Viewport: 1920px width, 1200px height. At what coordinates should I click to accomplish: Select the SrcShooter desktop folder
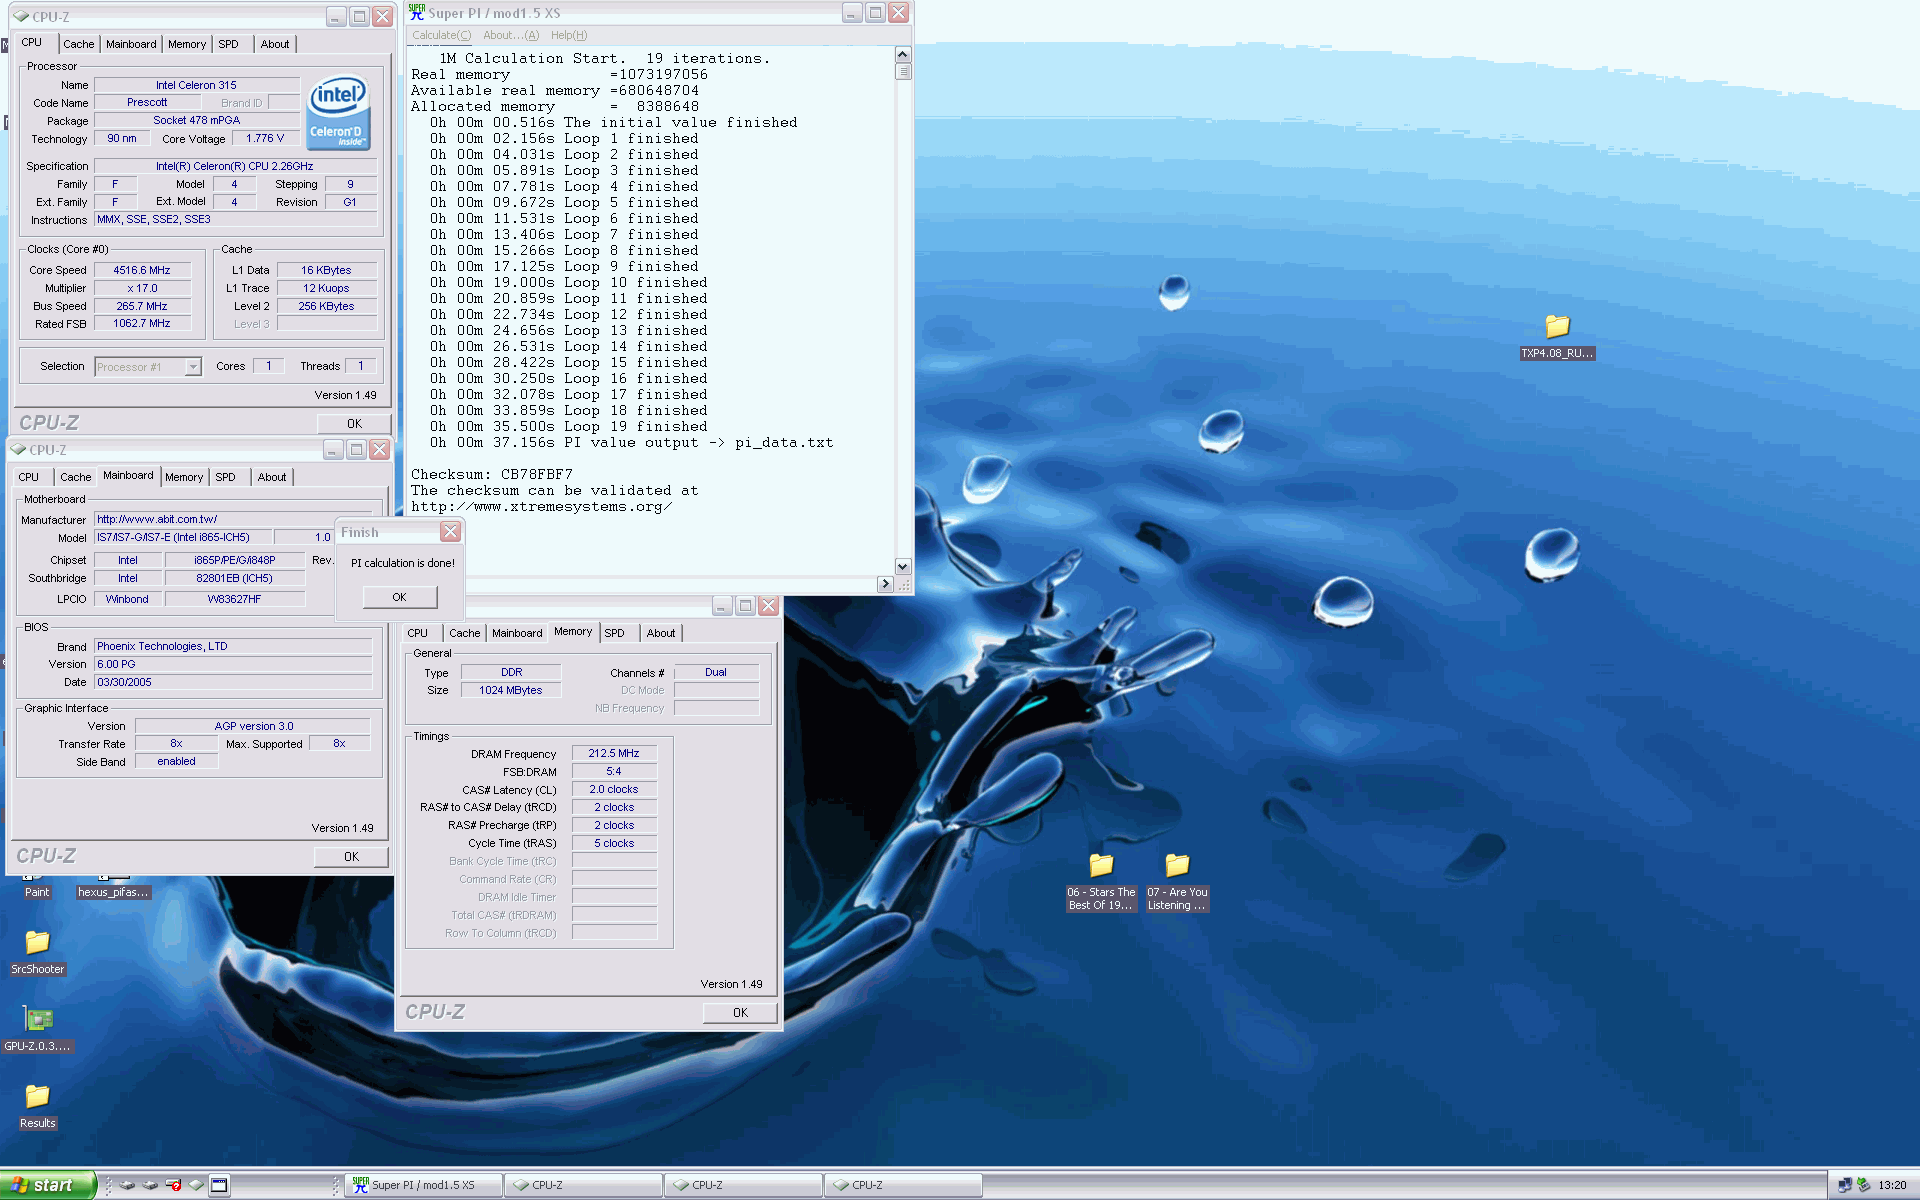(x=37, y=952)
